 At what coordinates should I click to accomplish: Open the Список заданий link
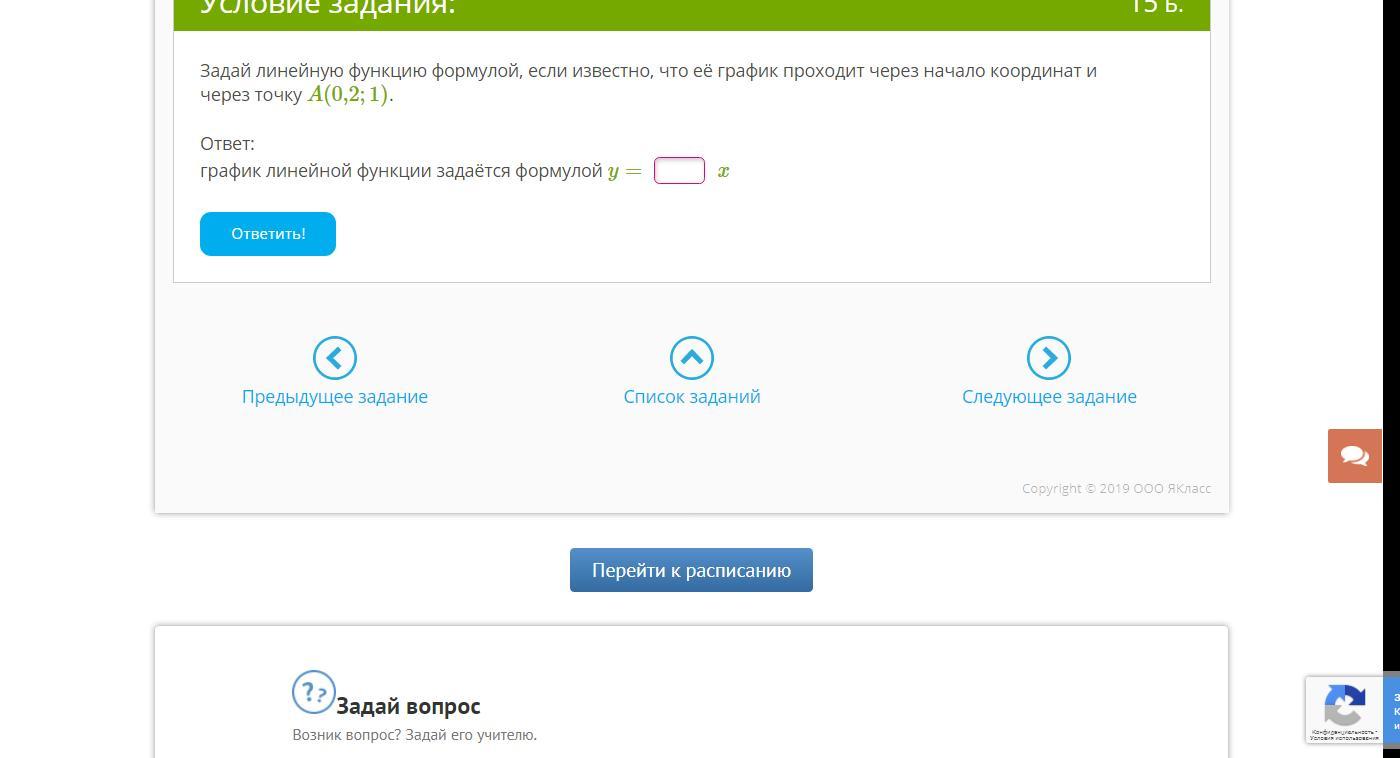click(691, 397)
